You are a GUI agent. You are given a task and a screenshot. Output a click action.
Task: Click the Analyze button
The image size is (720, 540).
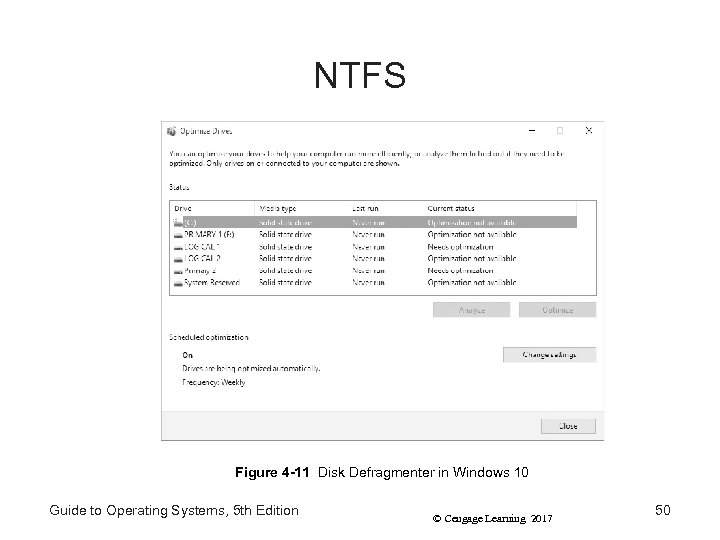pos(472,310)
